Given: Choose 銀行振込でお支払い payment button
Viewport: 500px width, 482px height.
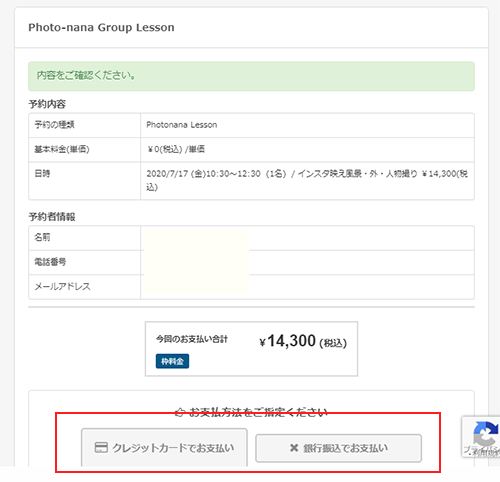Looking at the screenshot, I should coord(338,448).
